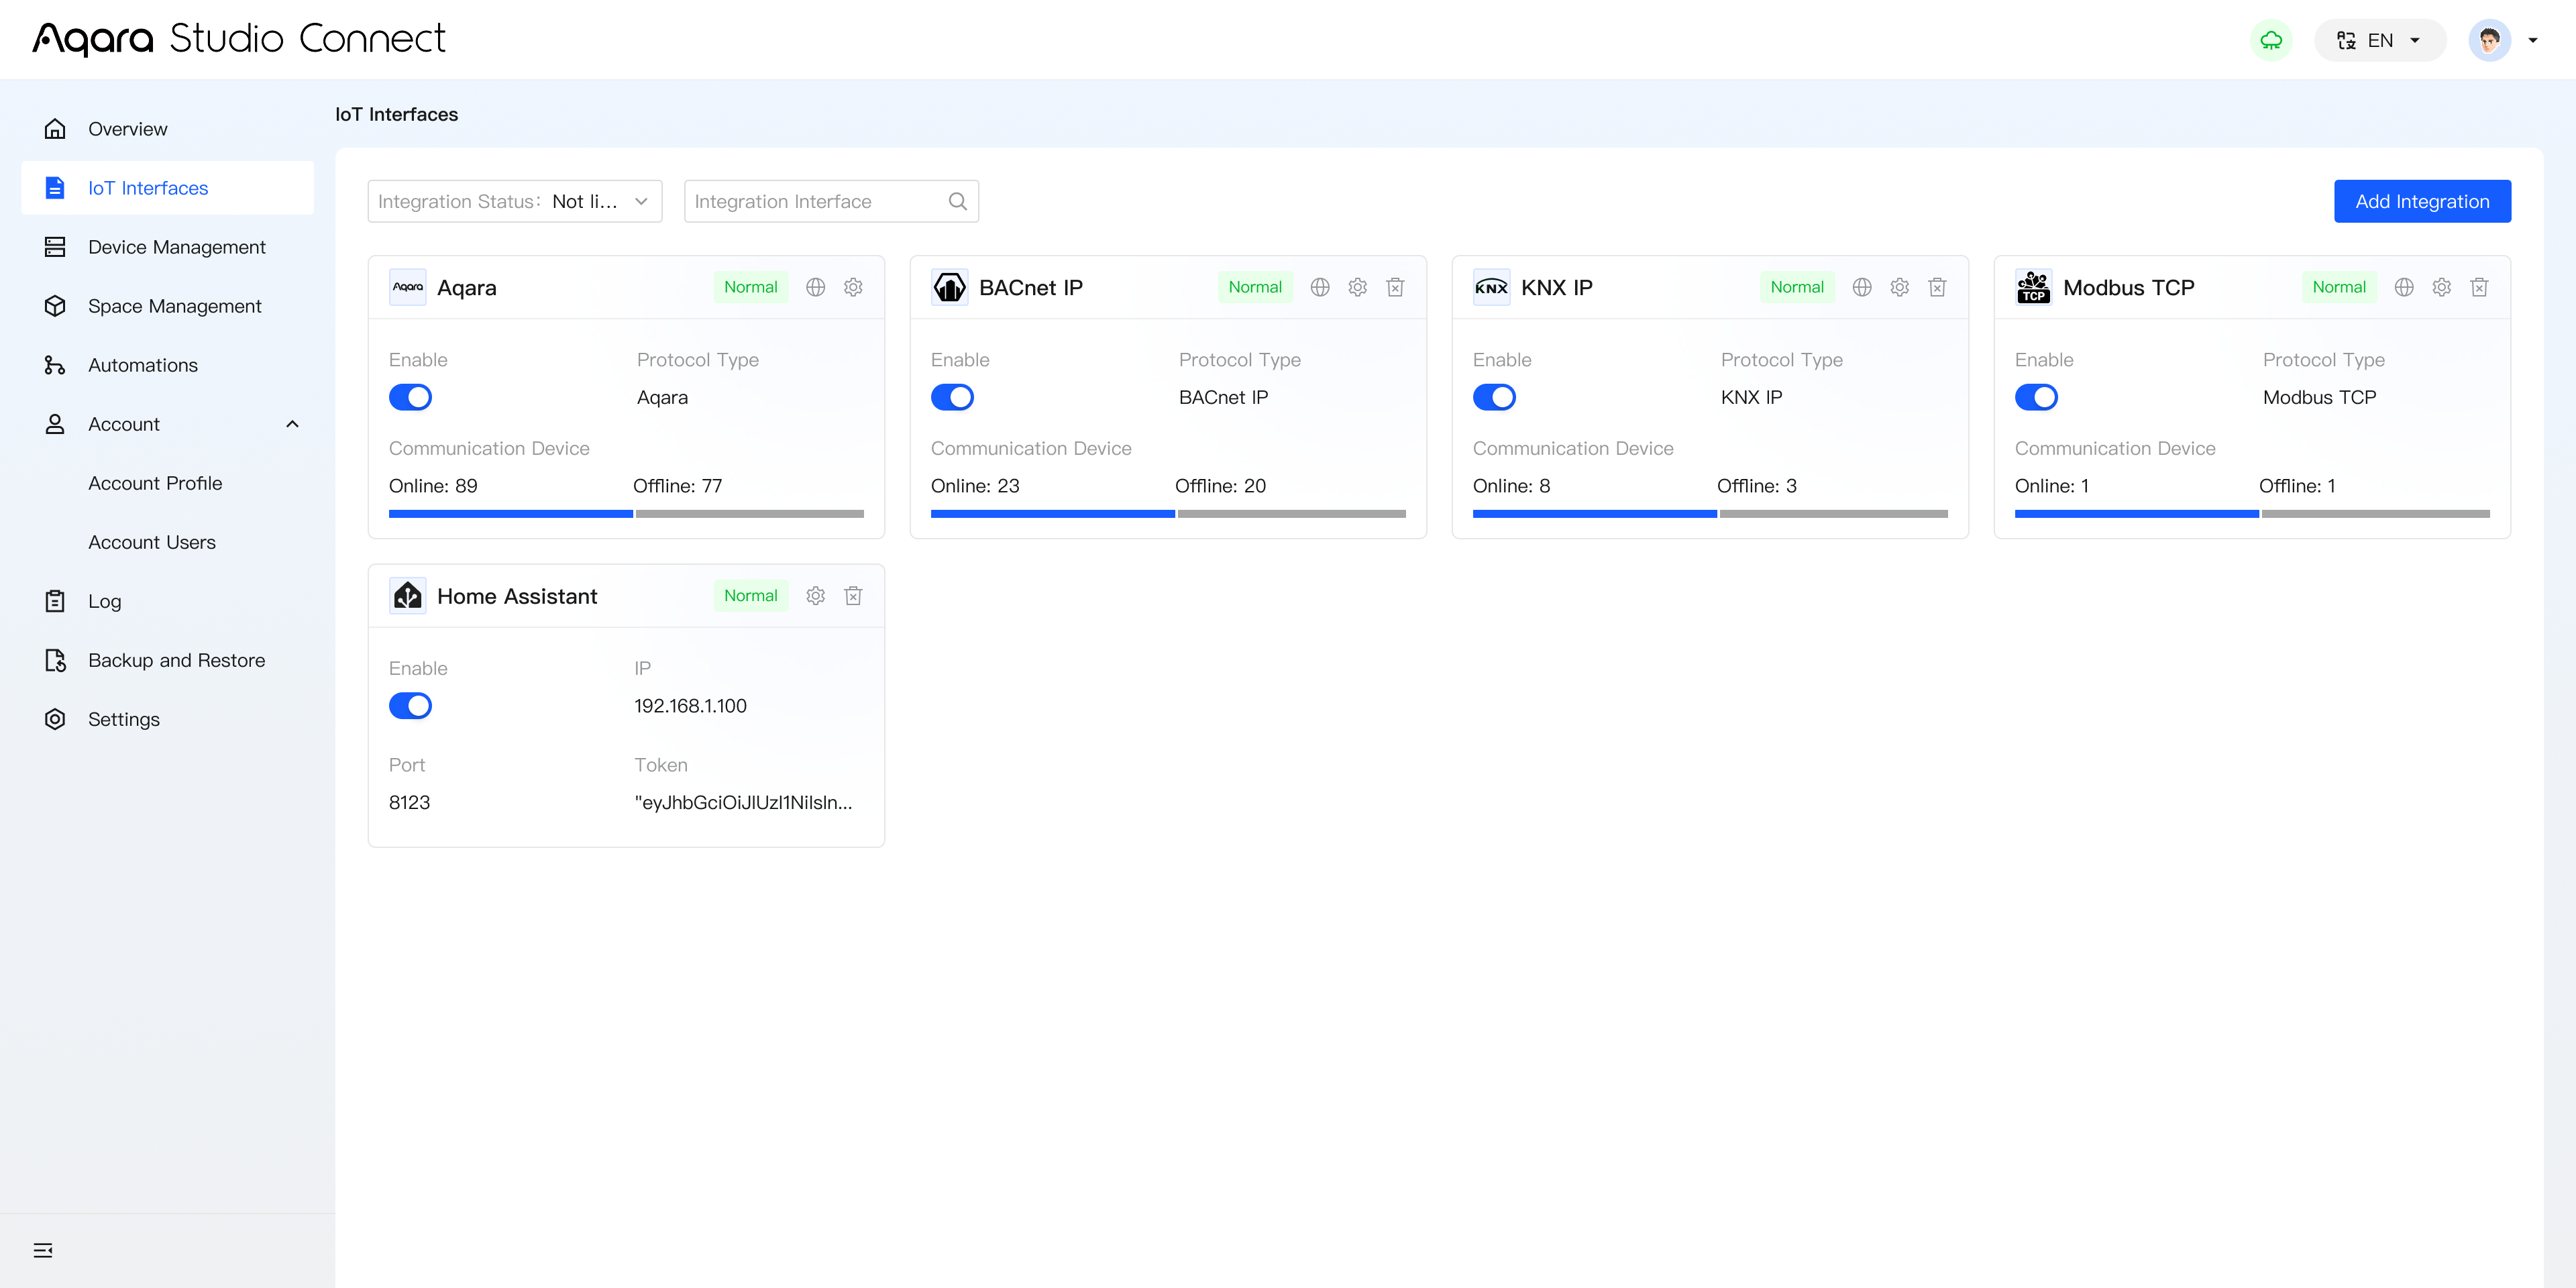
Task: Click search magnifier in Integration Interface field
Action: click(x=957, y=201)
